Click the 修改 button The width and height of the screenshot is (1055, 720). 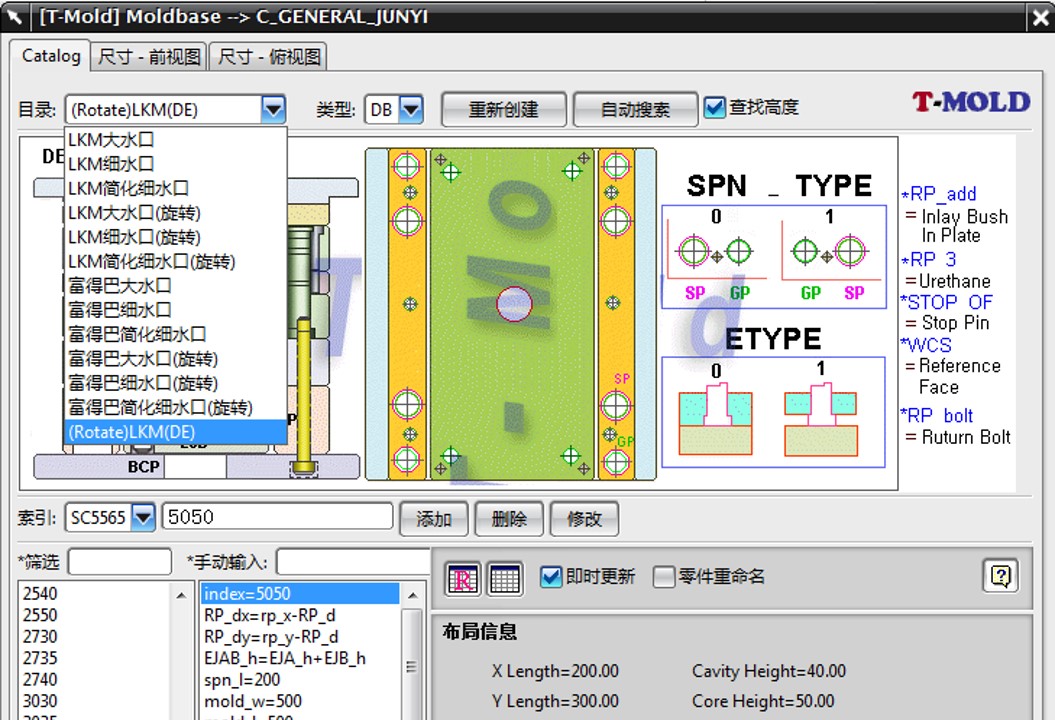point(584,518)
